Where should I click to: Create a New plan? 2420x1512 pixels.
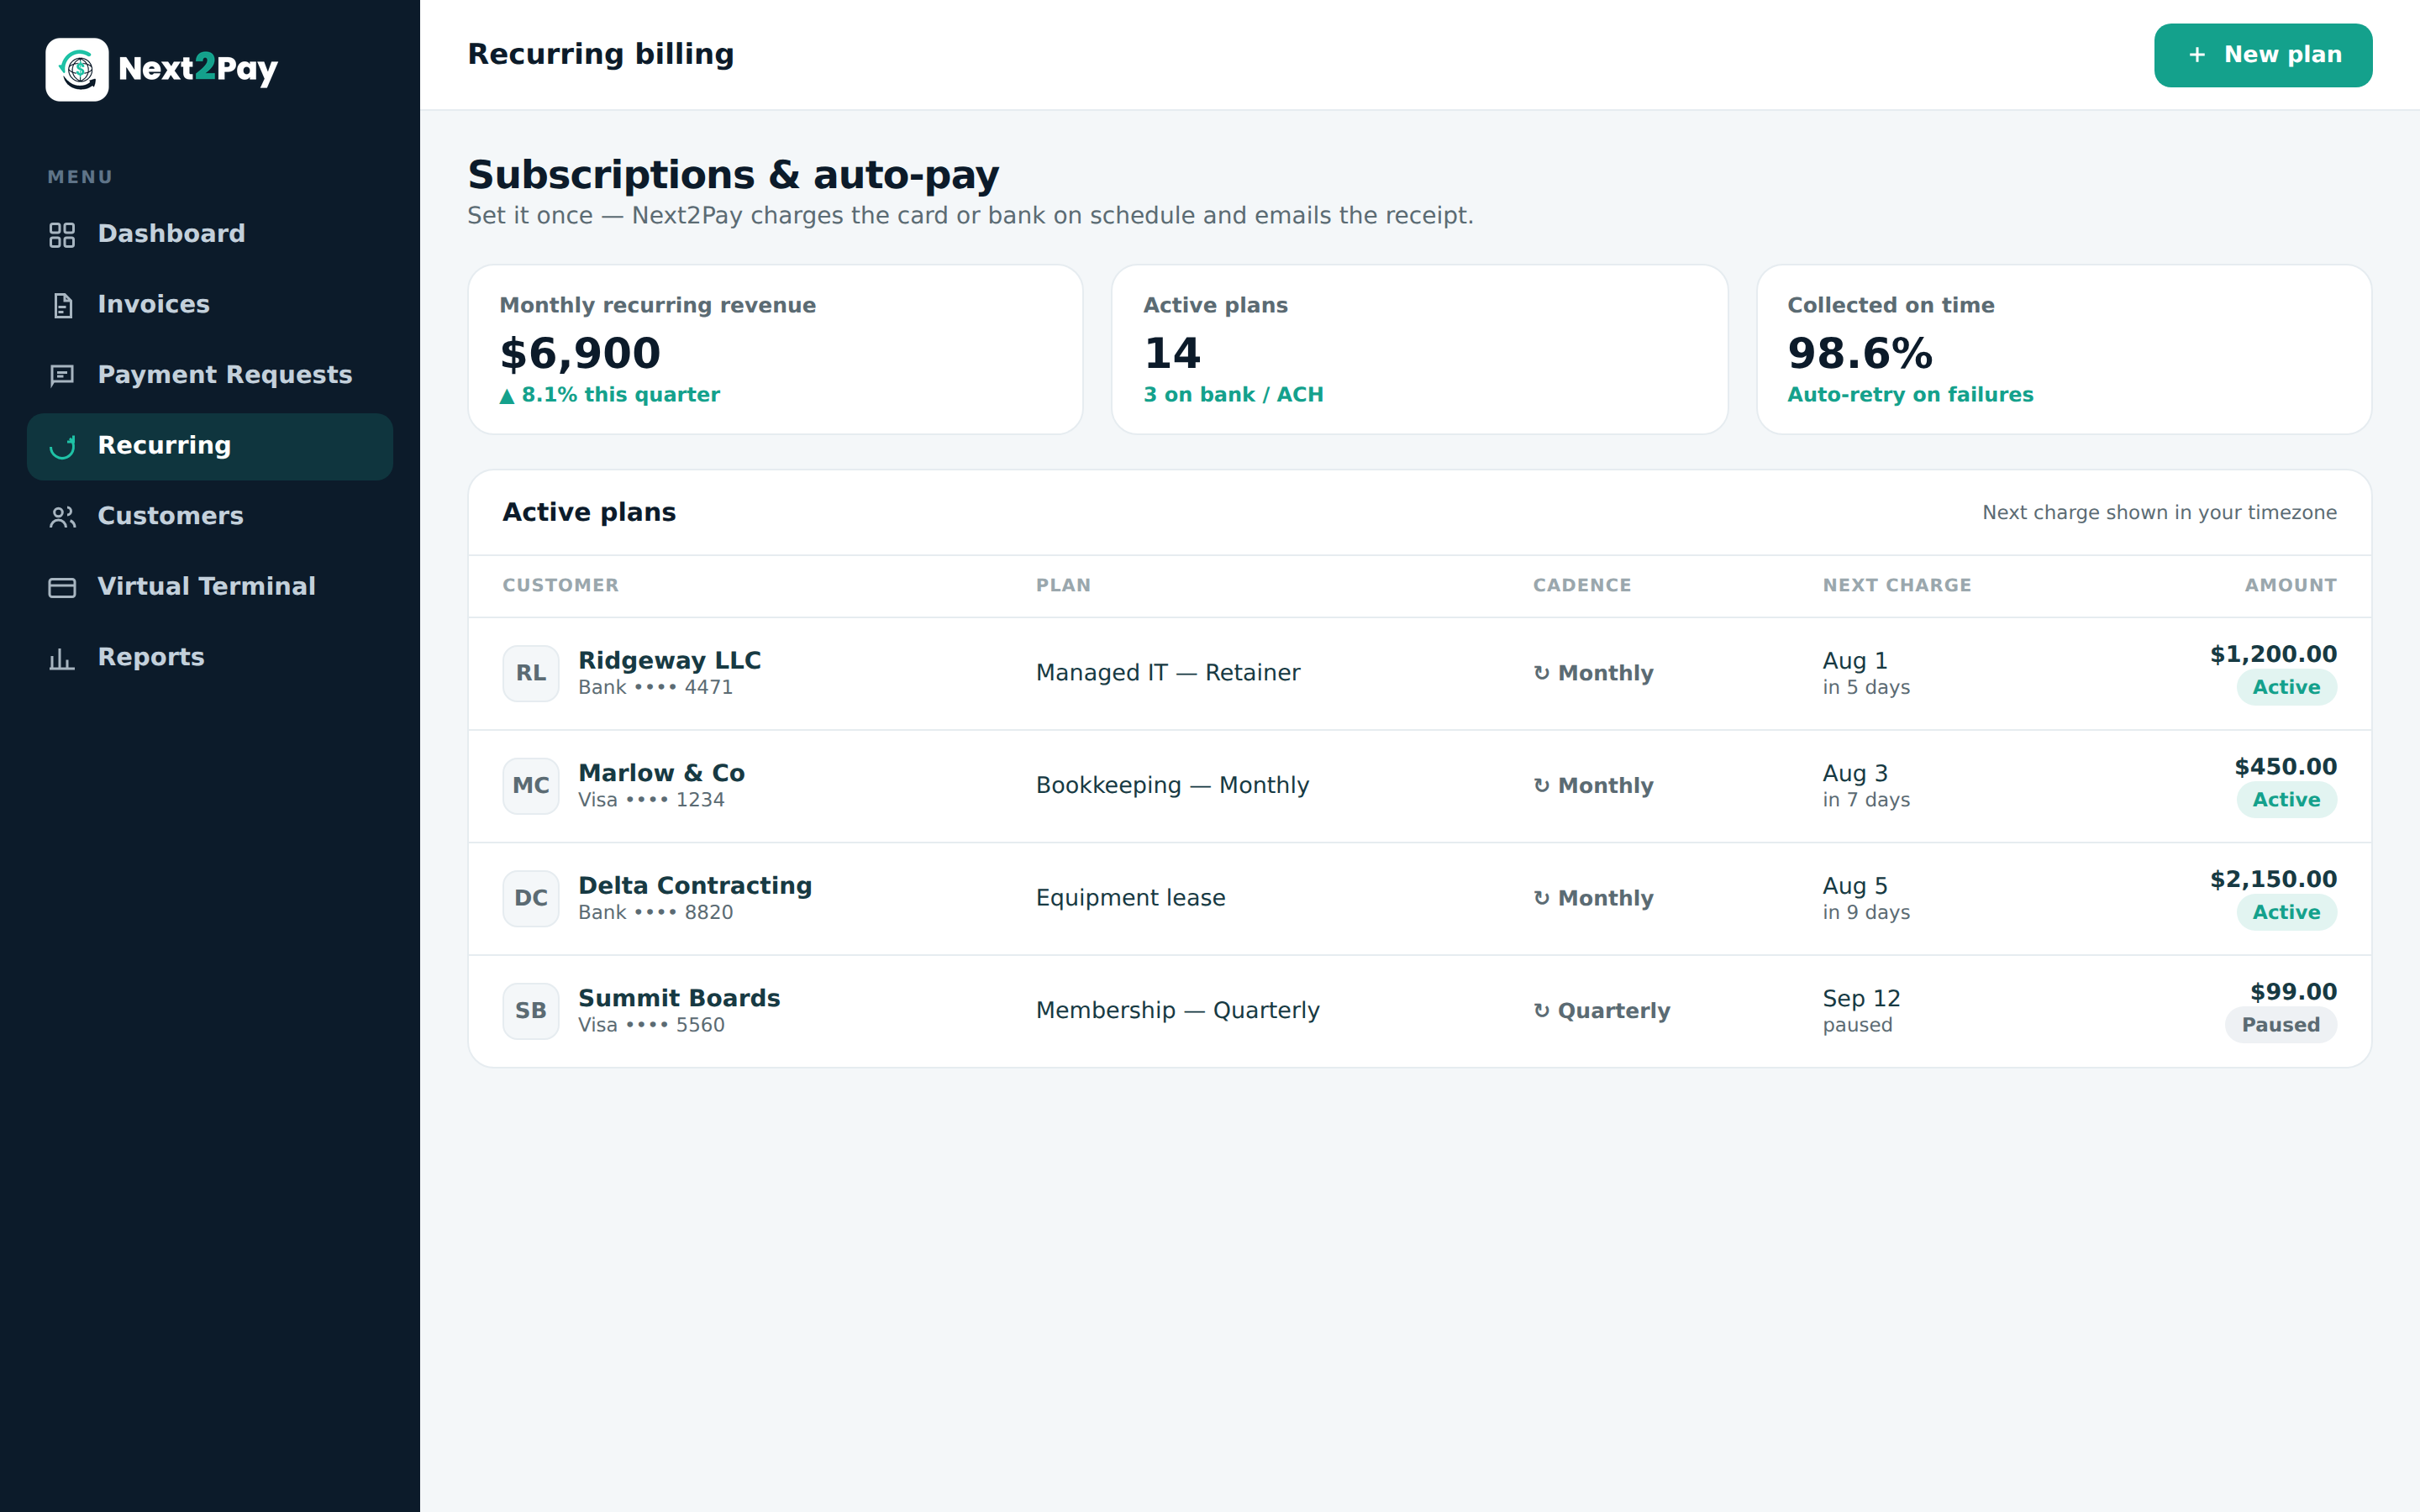(2262, 55)
